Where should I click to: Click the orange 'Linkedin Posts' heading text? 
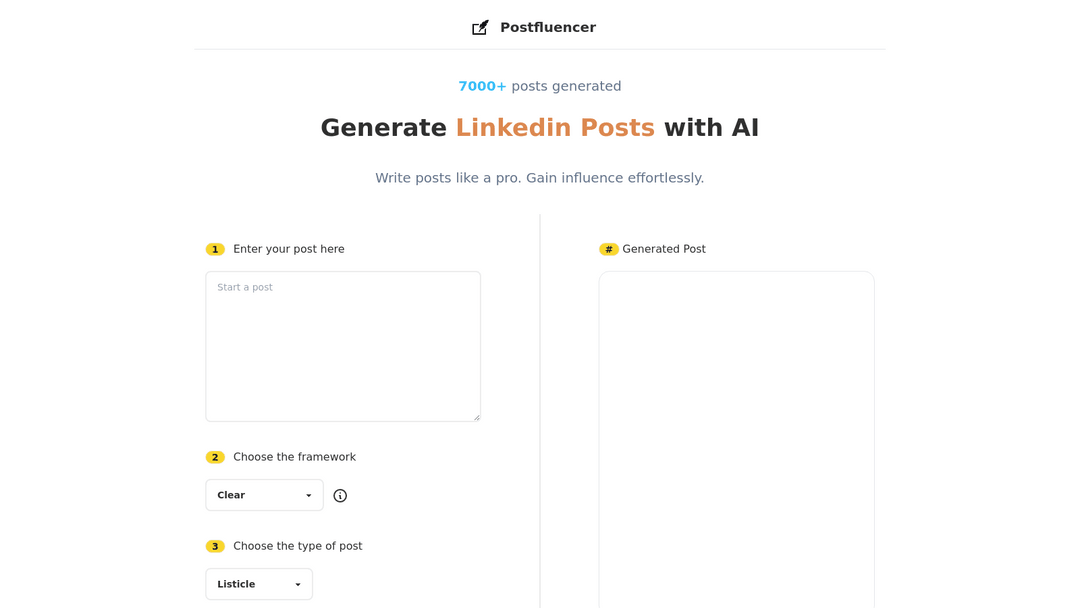554,128
